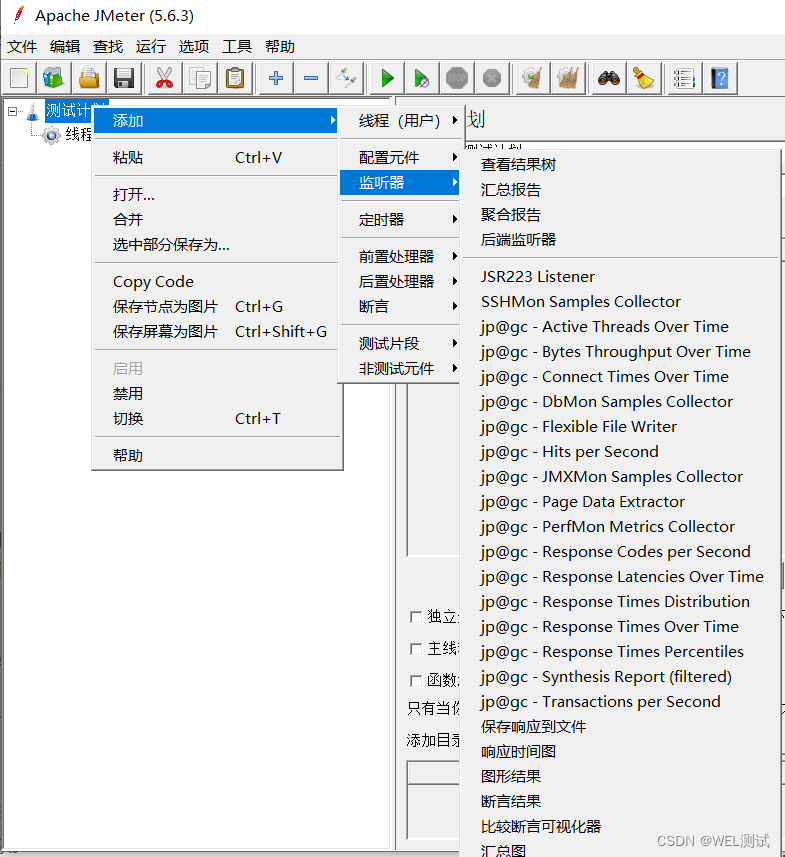
Task: Toggle the 函数 checkbox
Action: [415, 680]
